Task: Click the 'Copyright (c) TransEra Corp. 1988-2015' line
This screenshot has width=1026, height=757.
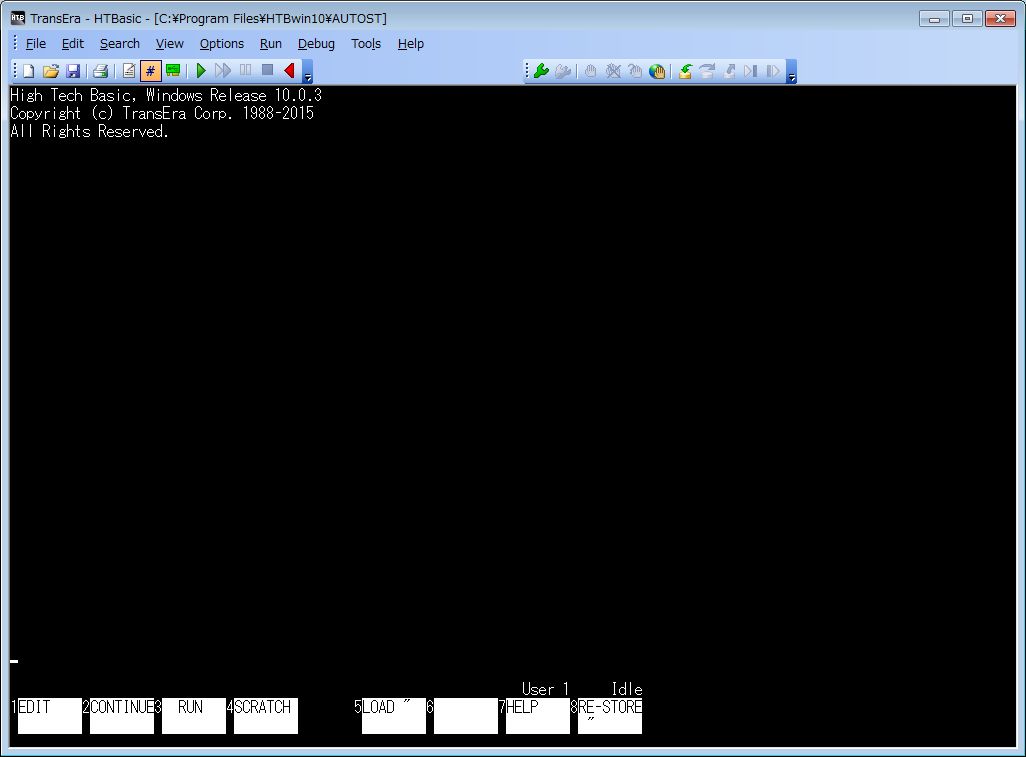Action: point(162,113)
